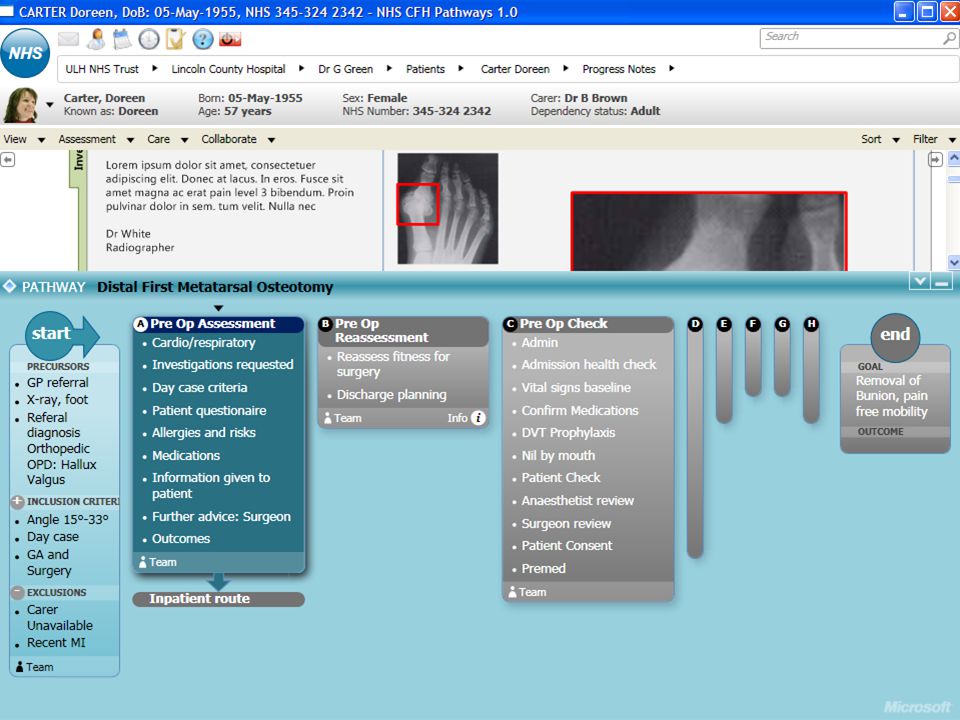This screenshot has width=960, height=720.
Task: Select the collapsed pathway step F
Action: [753, 356]
